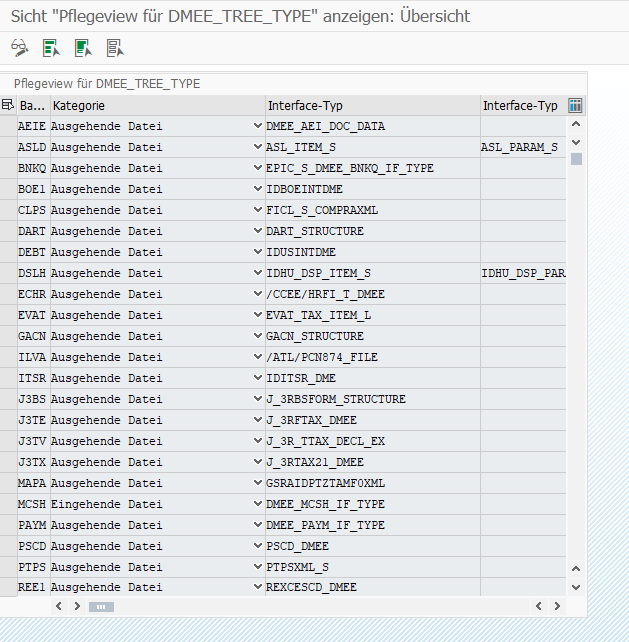The width and height of the screenshot is (629, 642).
Task: Open Kategorie dropdown for DSLH row
Action: (x=258, y=273)
